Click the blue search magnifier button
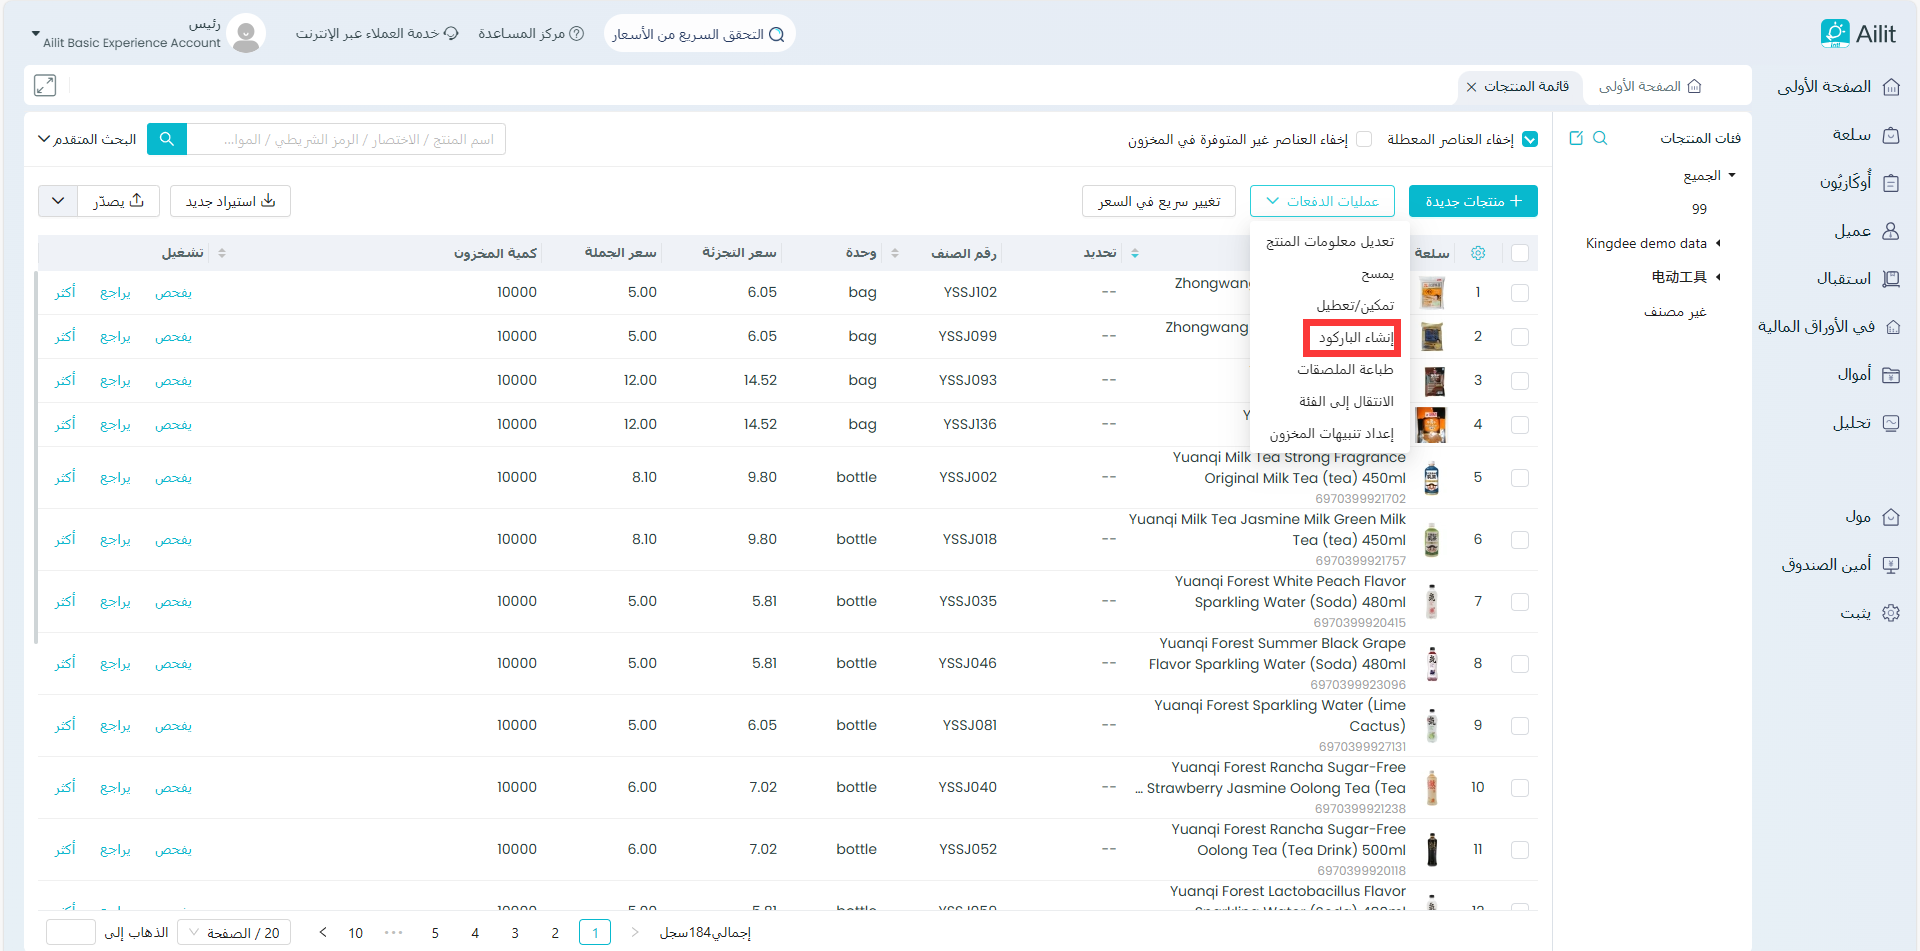This screenshot has height=951, width=1920. (167, 139)
